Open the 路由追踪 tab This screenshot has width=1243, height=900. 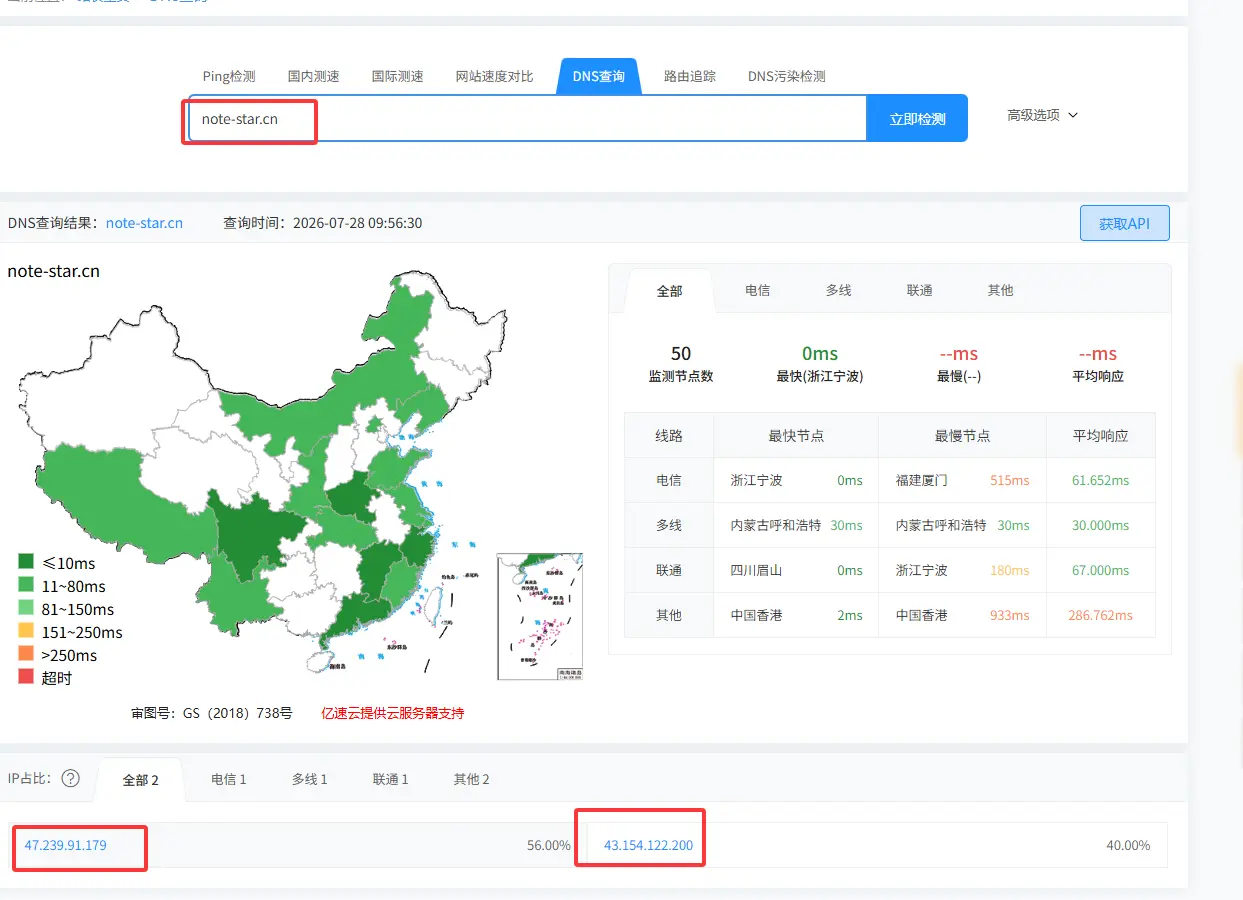click(x=690, y=76)
